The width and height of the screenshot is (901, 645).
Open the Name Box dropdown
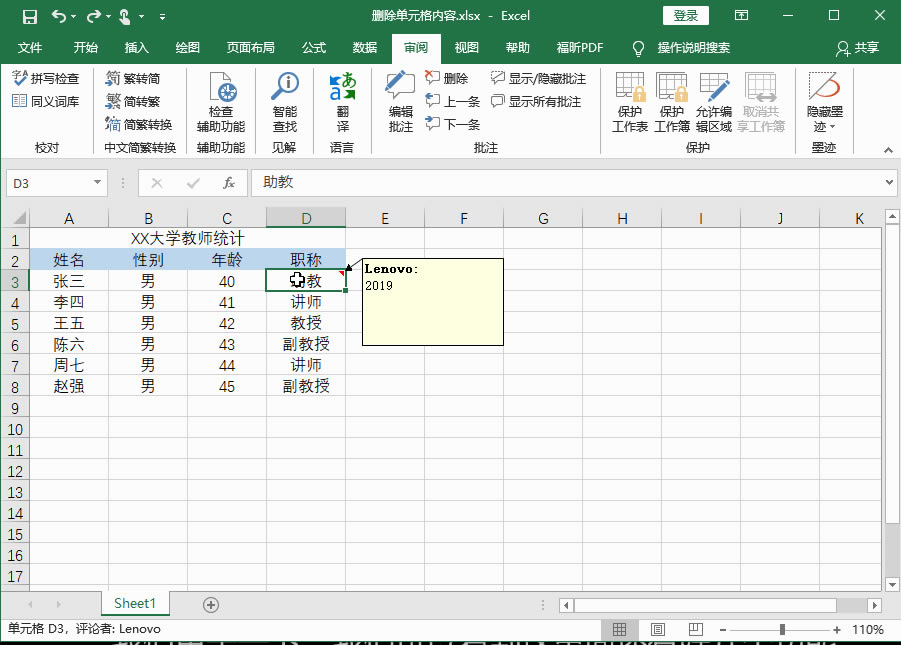(x=97, y=183)
